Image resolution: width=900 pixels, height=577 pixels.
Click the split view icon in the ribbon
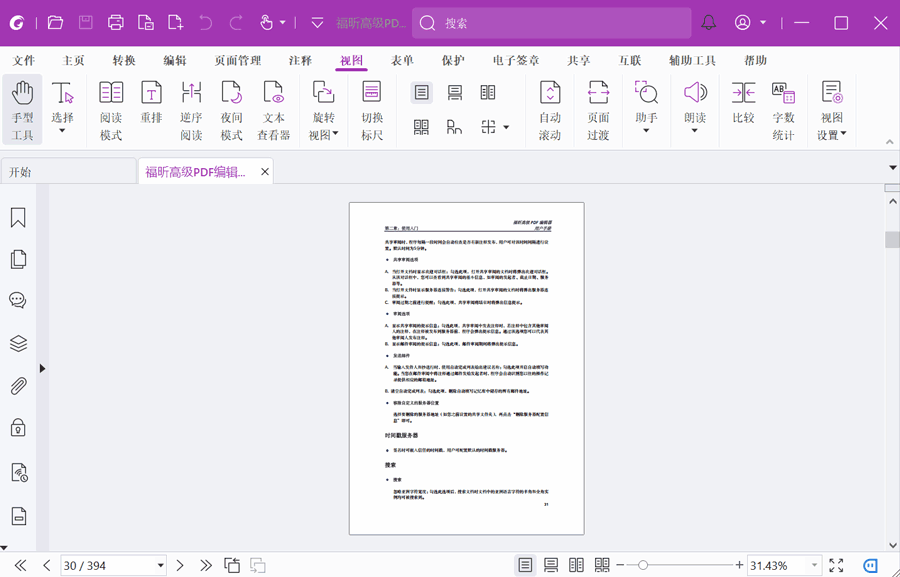[x=488, y=127]
